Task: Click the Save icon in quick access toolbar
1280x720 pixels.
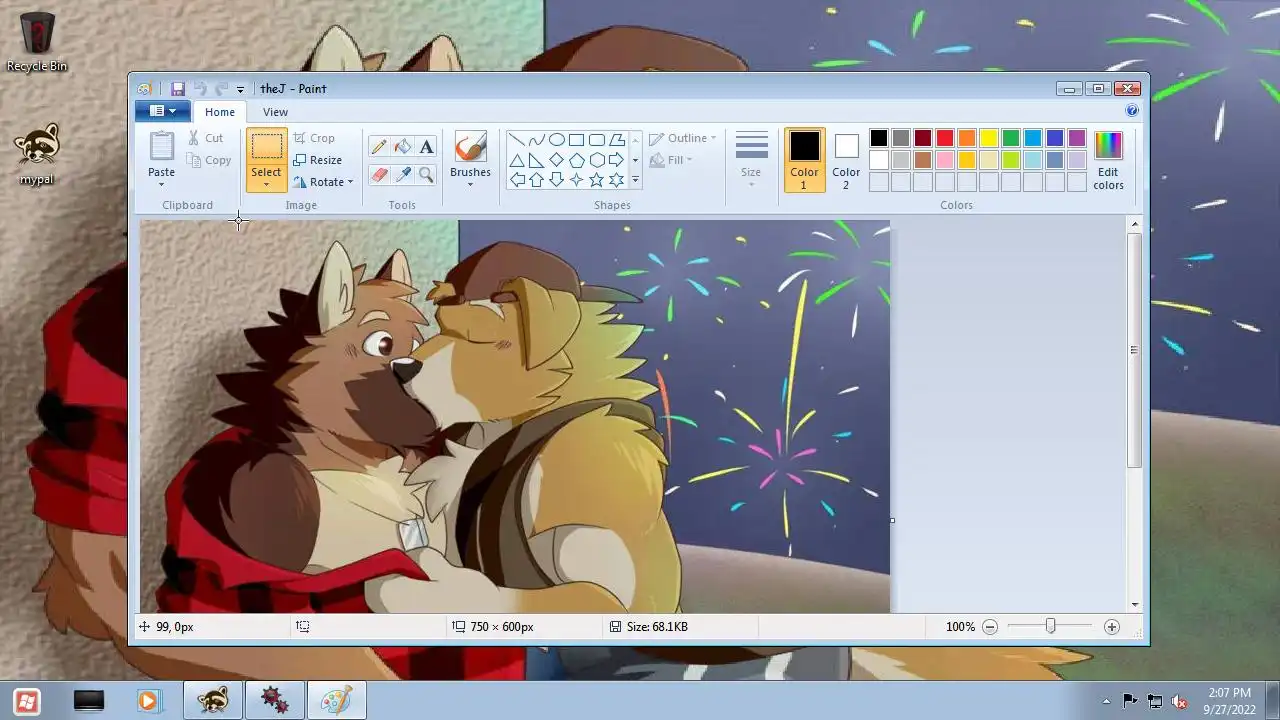Action: click(178, 89)
